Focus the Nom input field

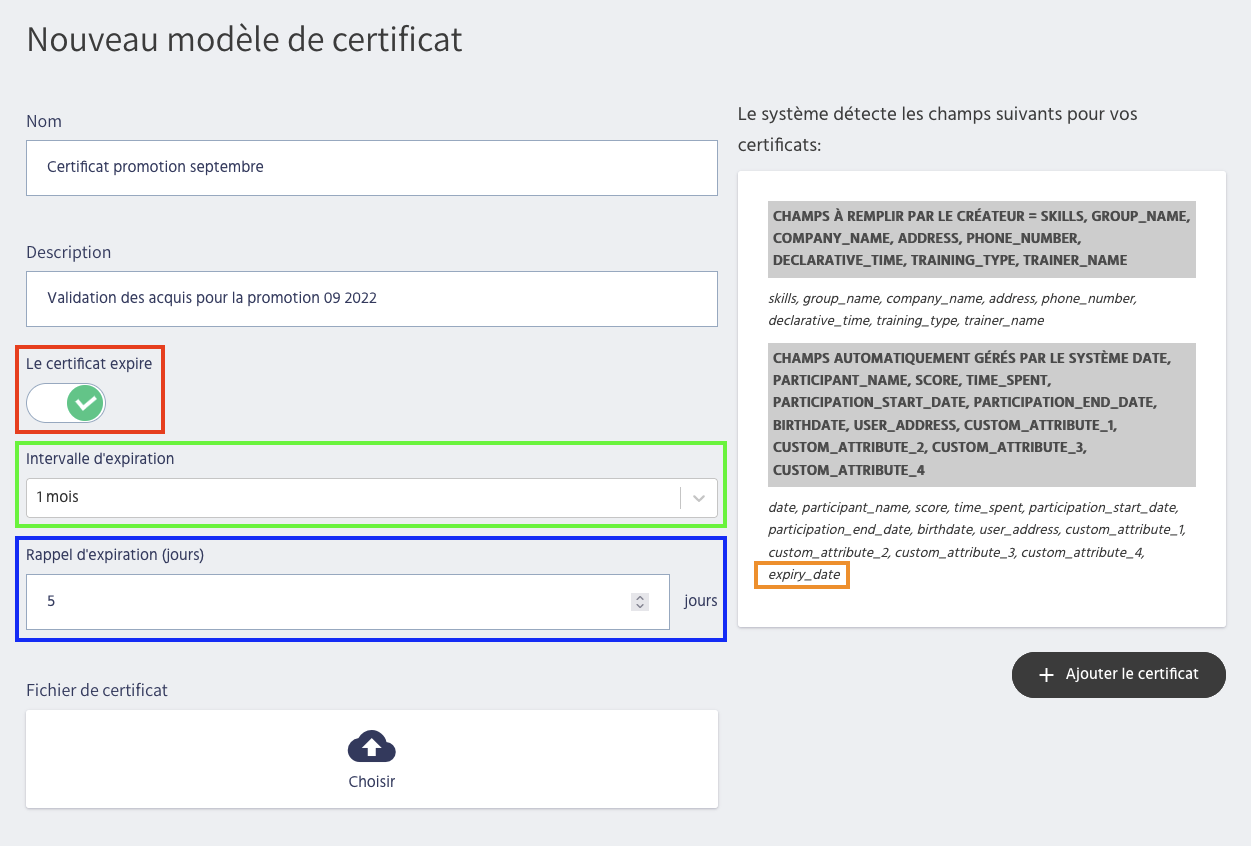click(371, 167)
